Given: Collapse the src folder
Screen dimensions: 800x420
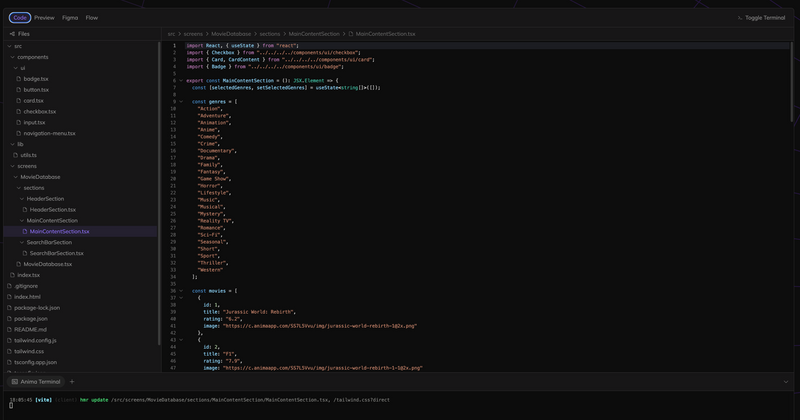Looking at the screenshot, I should coord(10,46).
